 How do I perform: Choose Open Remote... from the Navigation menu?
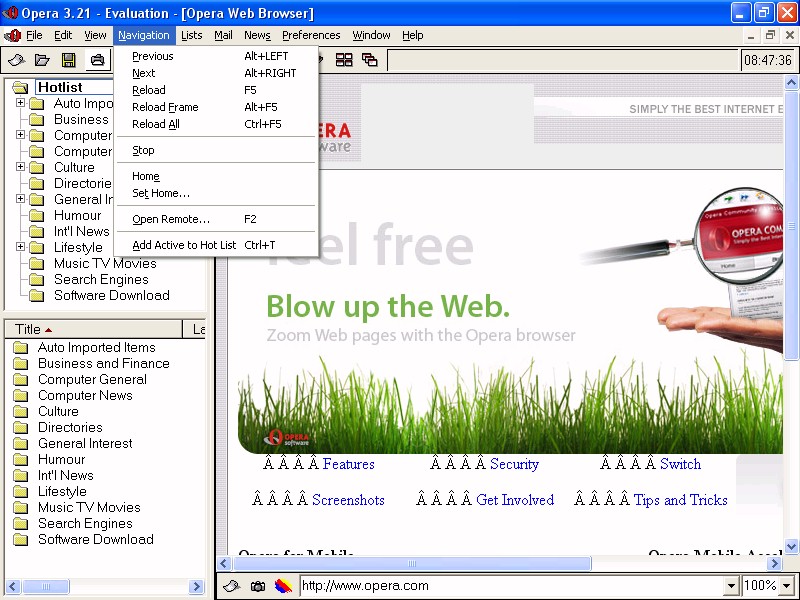(x=216, y=219)
